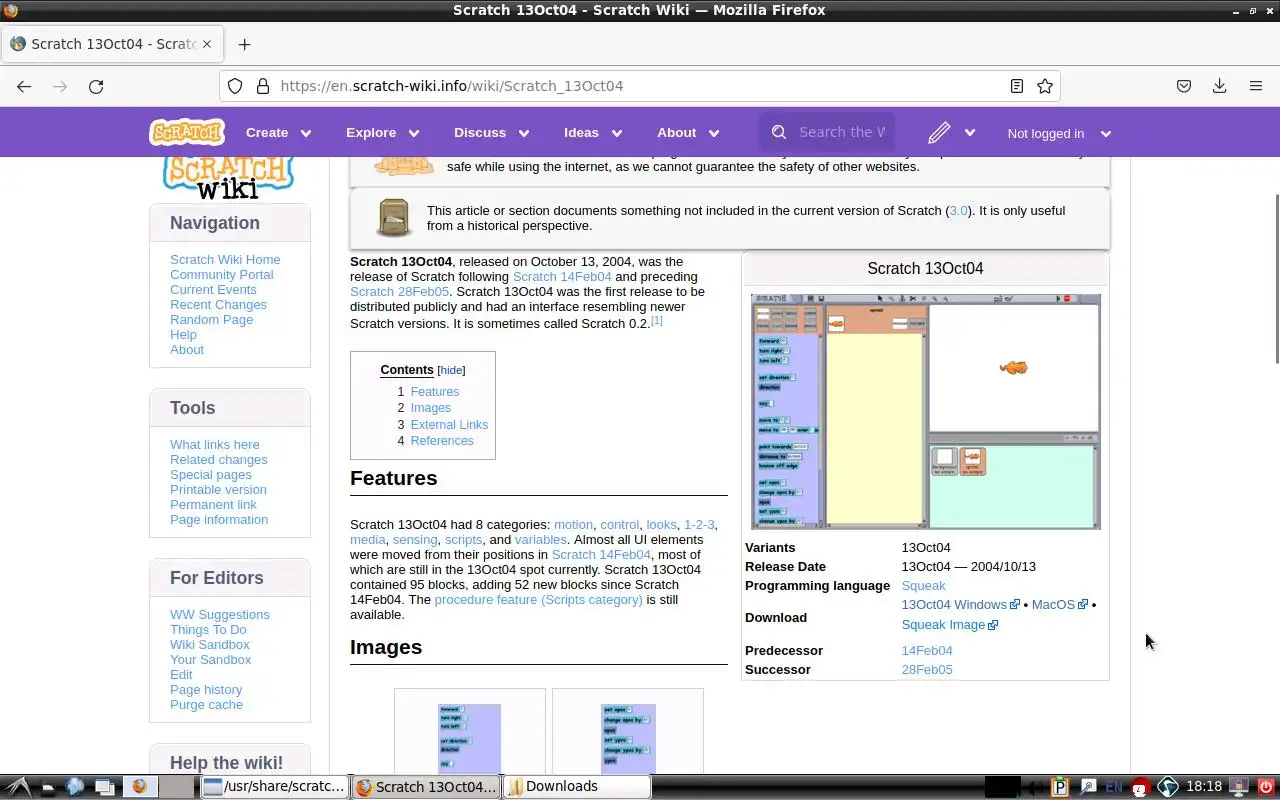The image size is (1280, 800).
Task: Open the Squeak programming language link
Action: (x=923, y=586)
